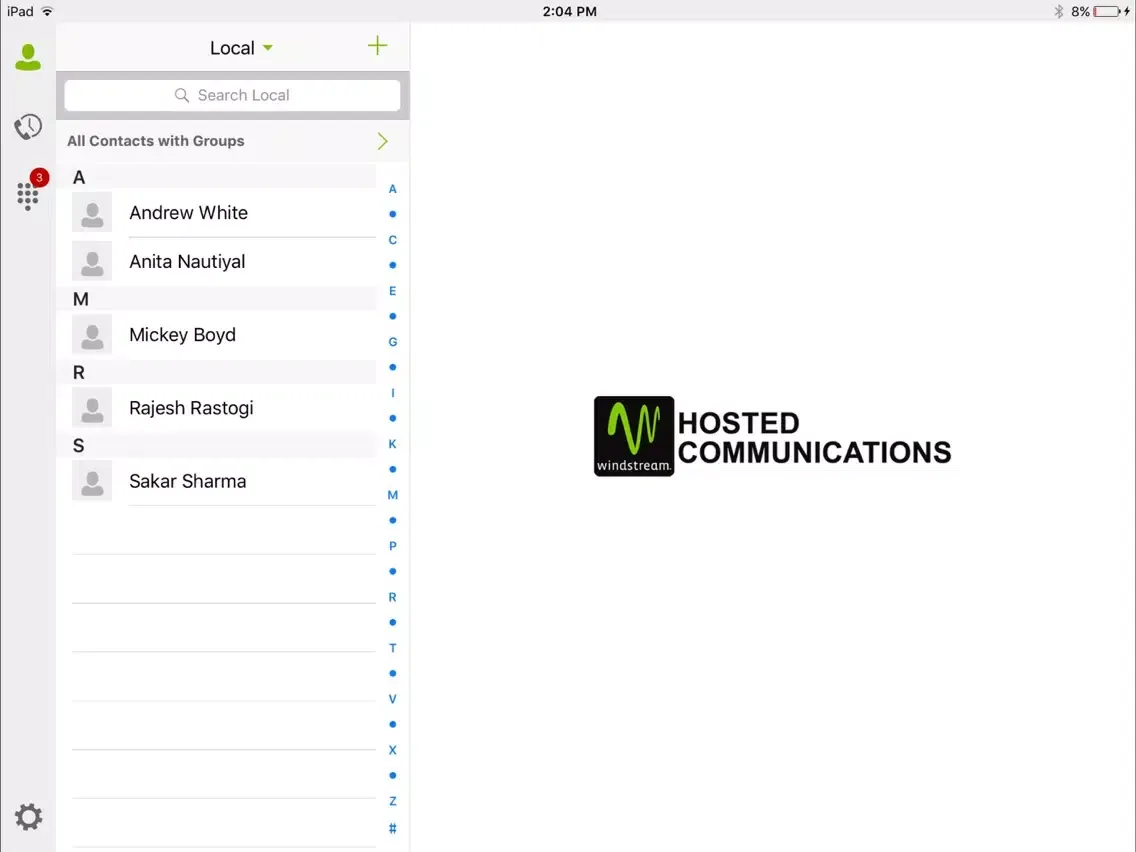Tap Mickey Boyd's avatar placeholder
Screen dimensions: 1136x852
click(x=92, y=335)
